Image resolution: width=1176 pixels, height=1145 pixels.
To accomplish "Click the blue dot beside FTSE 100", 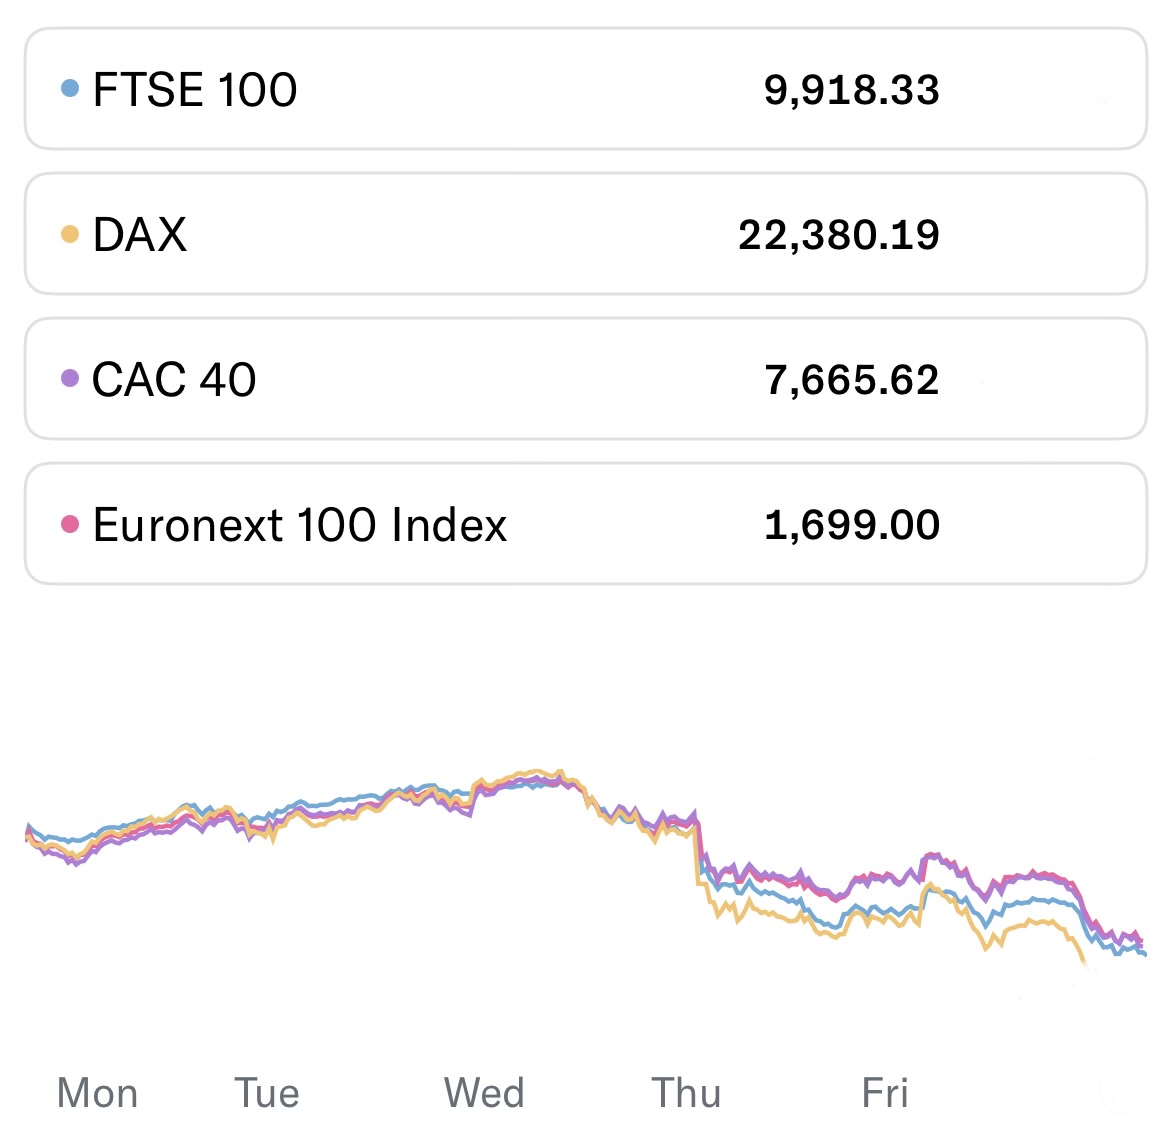I will coord(70,89).
